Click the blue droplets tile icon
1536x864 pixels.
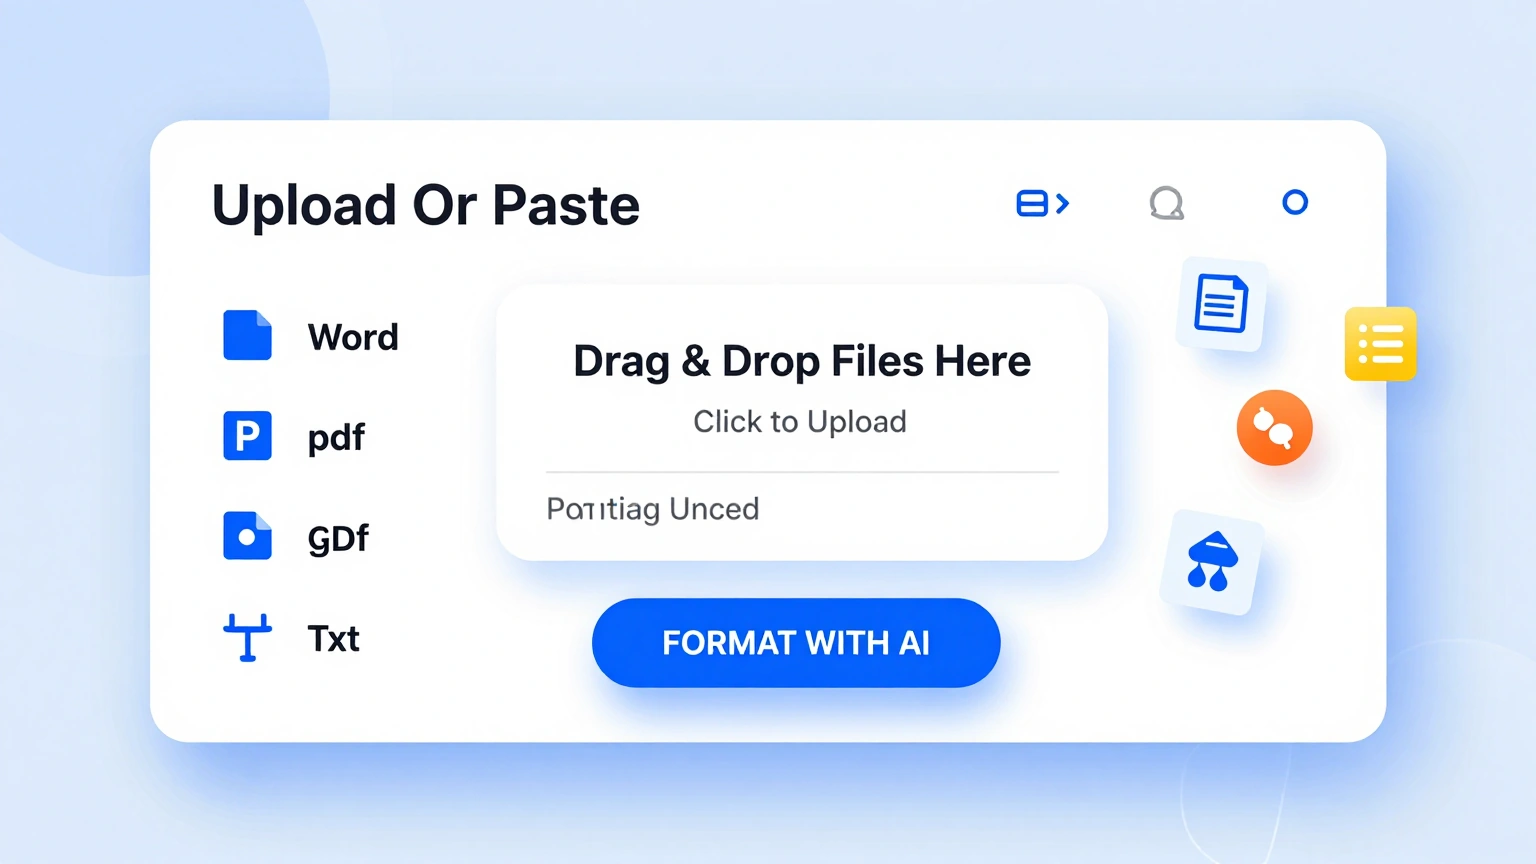click(1212, 562)
